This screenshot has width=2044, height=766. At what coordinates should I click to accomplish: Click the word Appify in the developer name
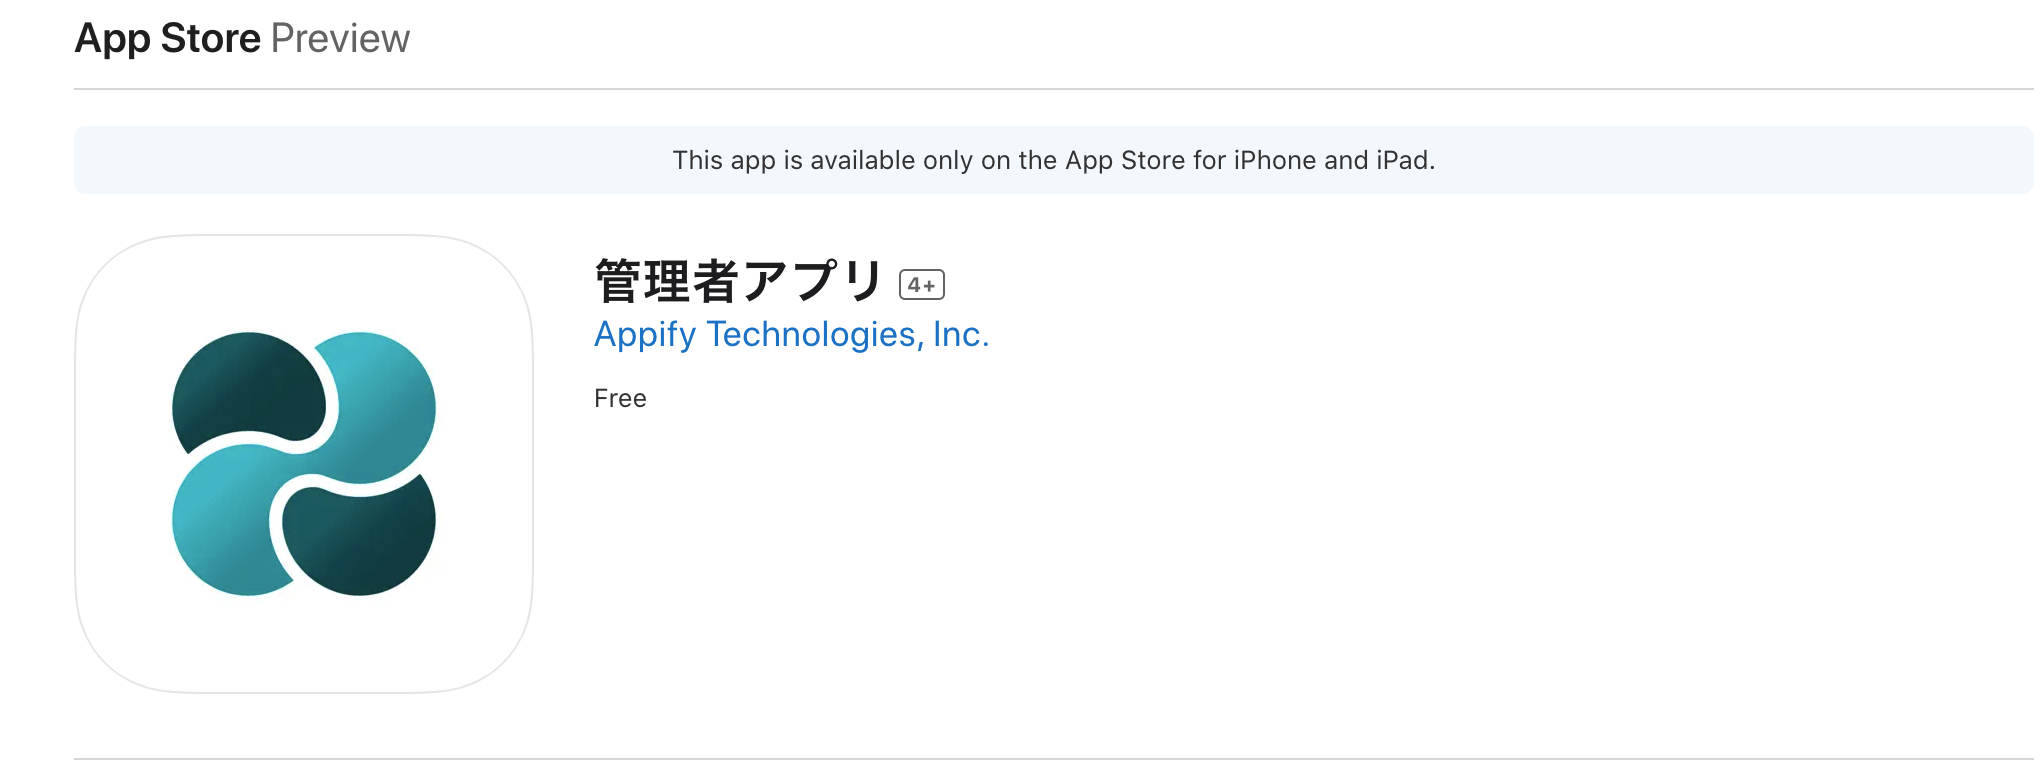(645, 335)
